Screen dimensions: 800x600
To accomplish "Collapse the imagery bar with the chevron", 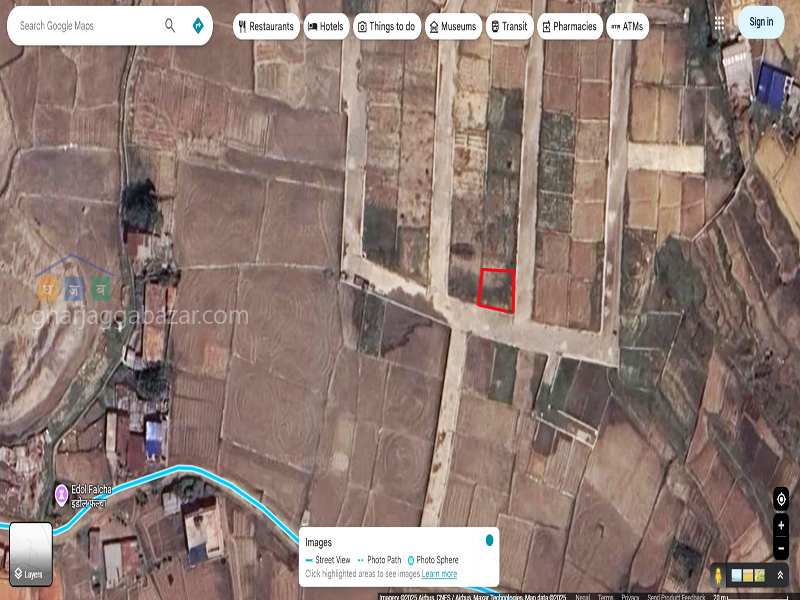I will click(x=779, y=573).
